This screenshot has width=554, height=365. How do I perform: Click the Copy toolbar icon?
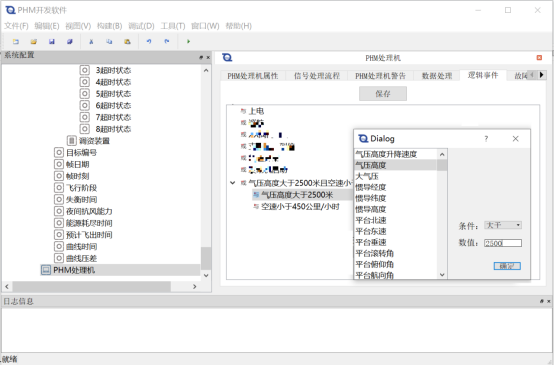click(x=109, y=42)
